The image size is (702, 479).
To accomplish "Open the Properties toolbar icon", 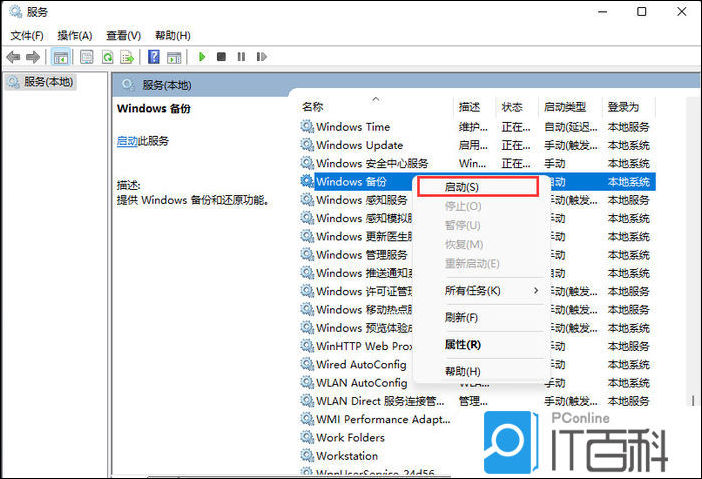I will [86, 57].
